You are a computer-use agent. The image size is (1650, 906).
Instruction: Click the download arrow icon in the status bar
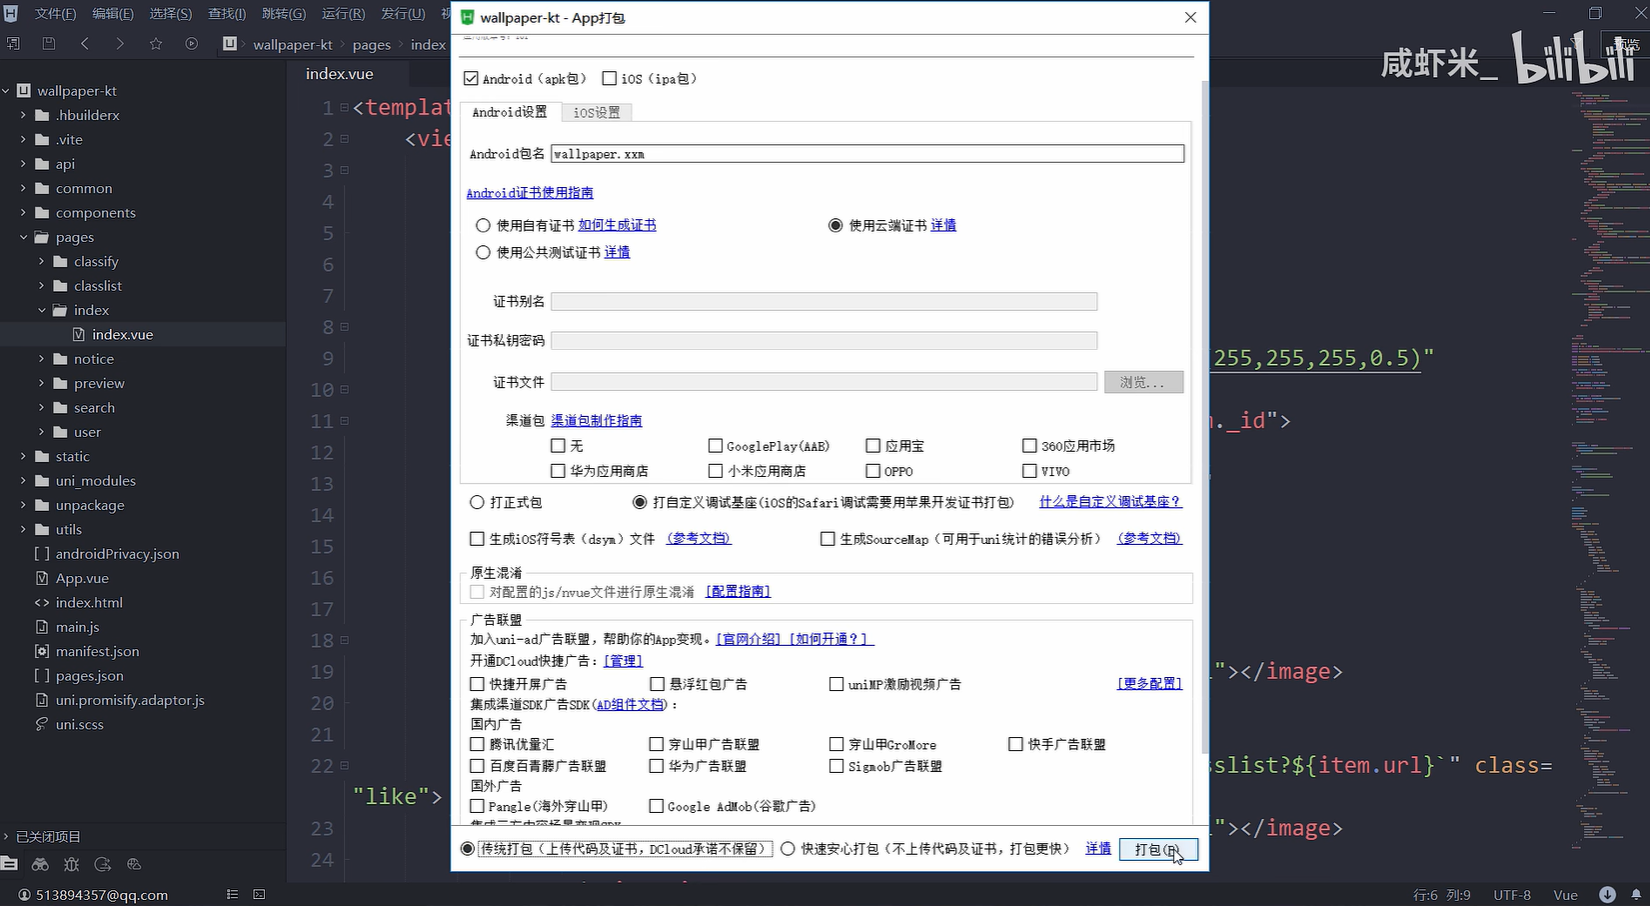1607,895
